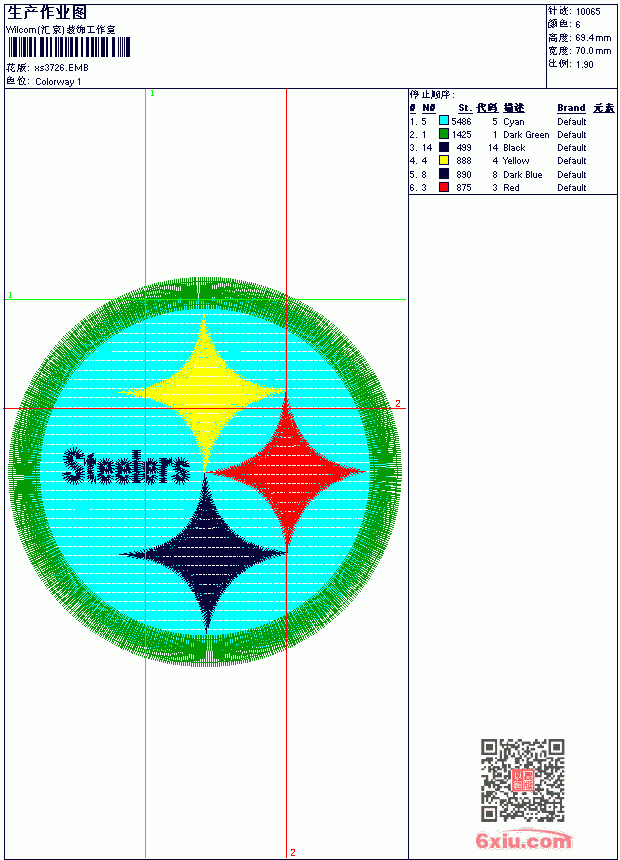The height and width of the screenshot is (860, 620).
Task: Click the stitch count value 10065
Action: tap(588, 12)
